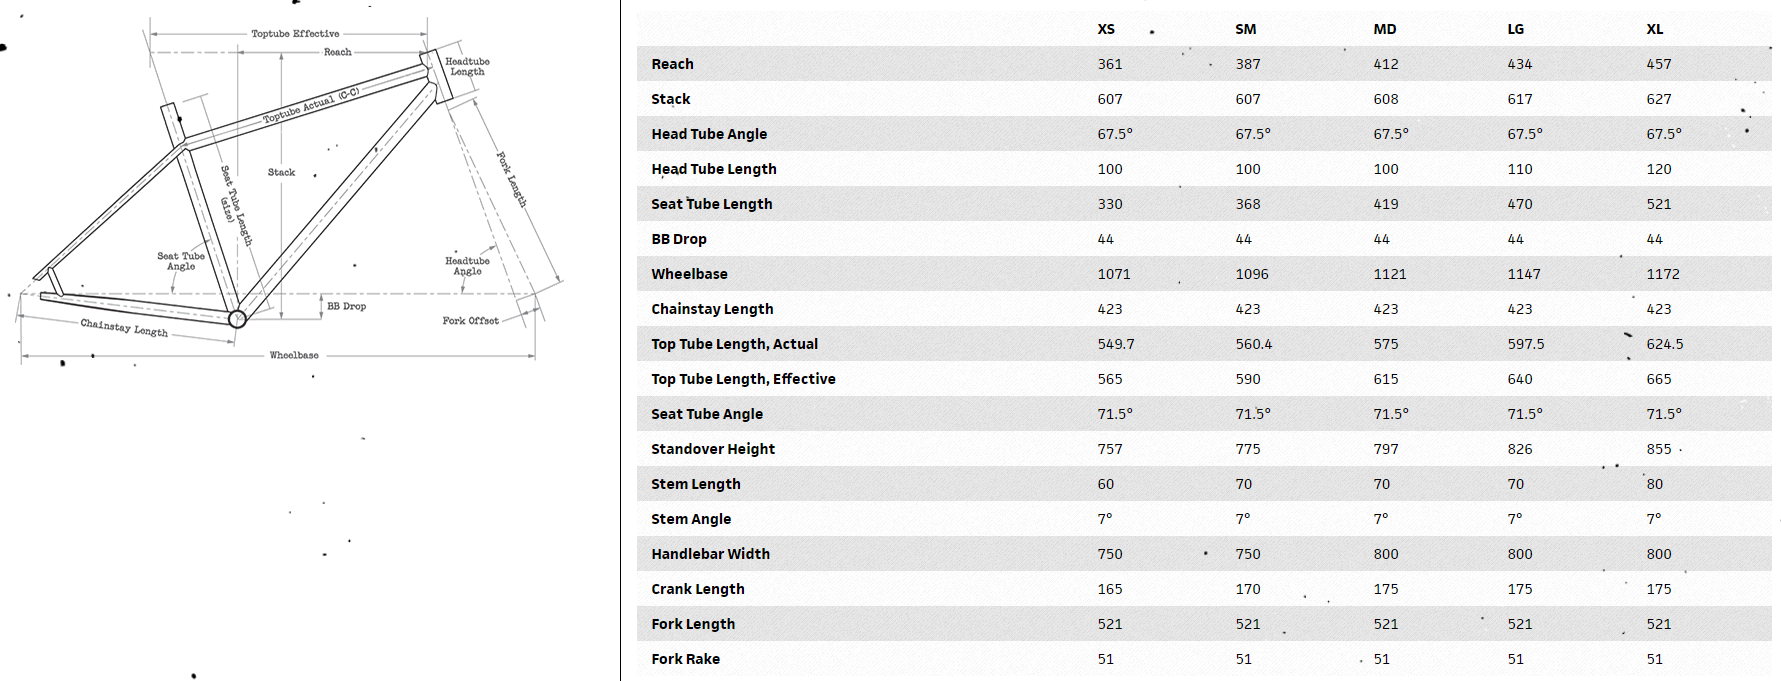Click the 165 crank length value

click(1110, 589)
